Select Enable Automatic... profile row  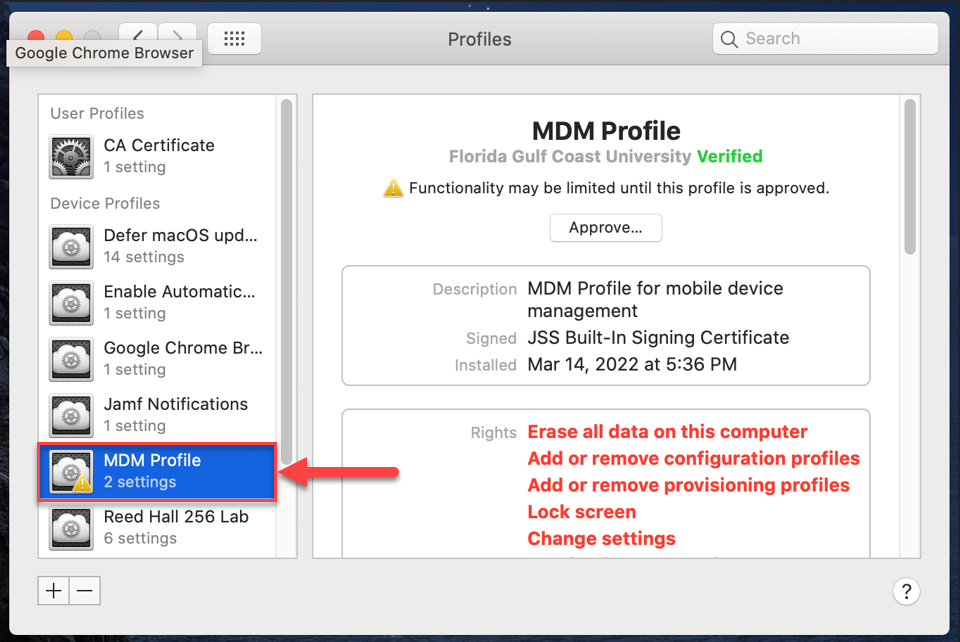click(x=158, y=302)
